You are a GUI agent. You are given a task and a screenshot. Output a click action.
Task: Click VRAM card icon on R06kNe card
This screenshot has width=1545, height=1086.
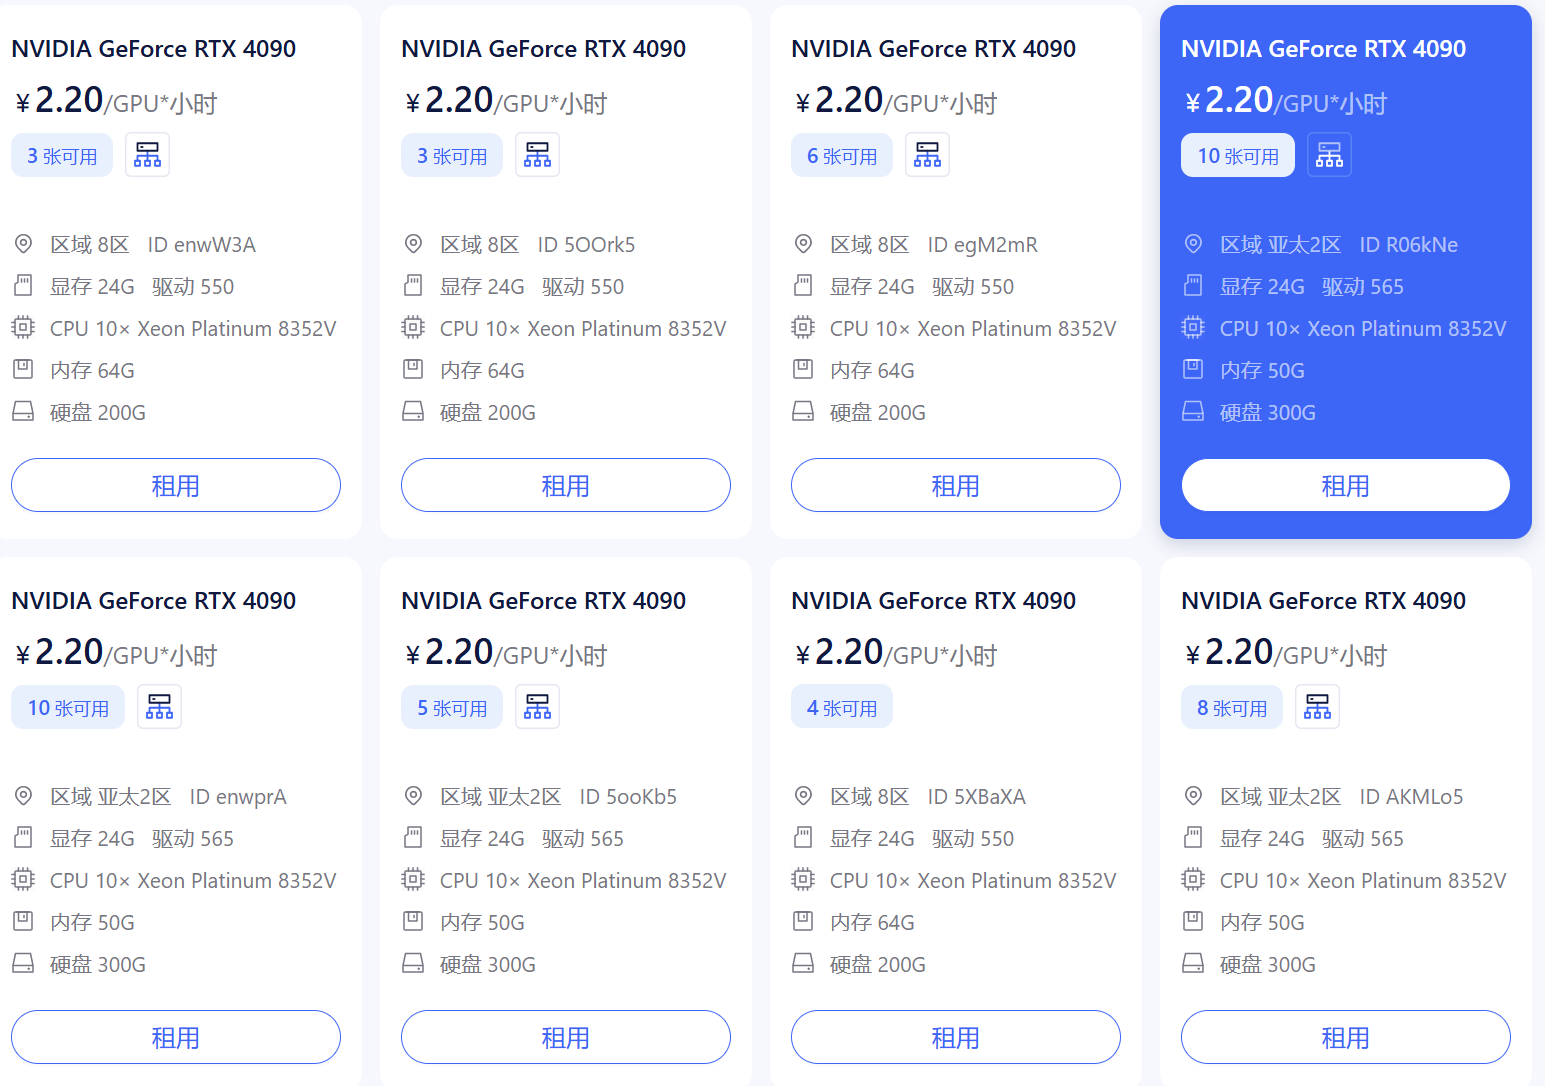1193,285
